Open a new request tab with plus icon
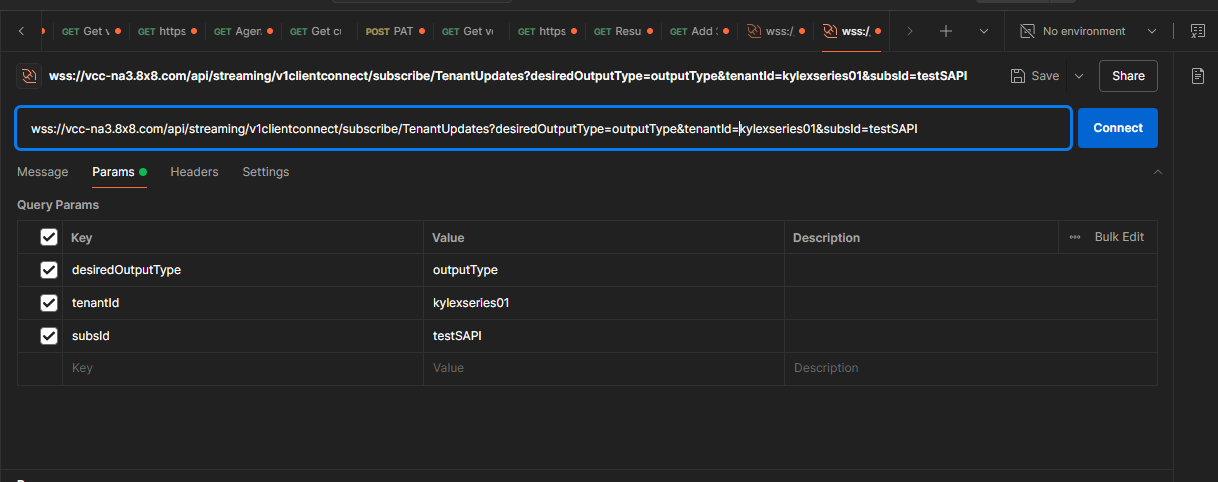 (x=945, y=31)
